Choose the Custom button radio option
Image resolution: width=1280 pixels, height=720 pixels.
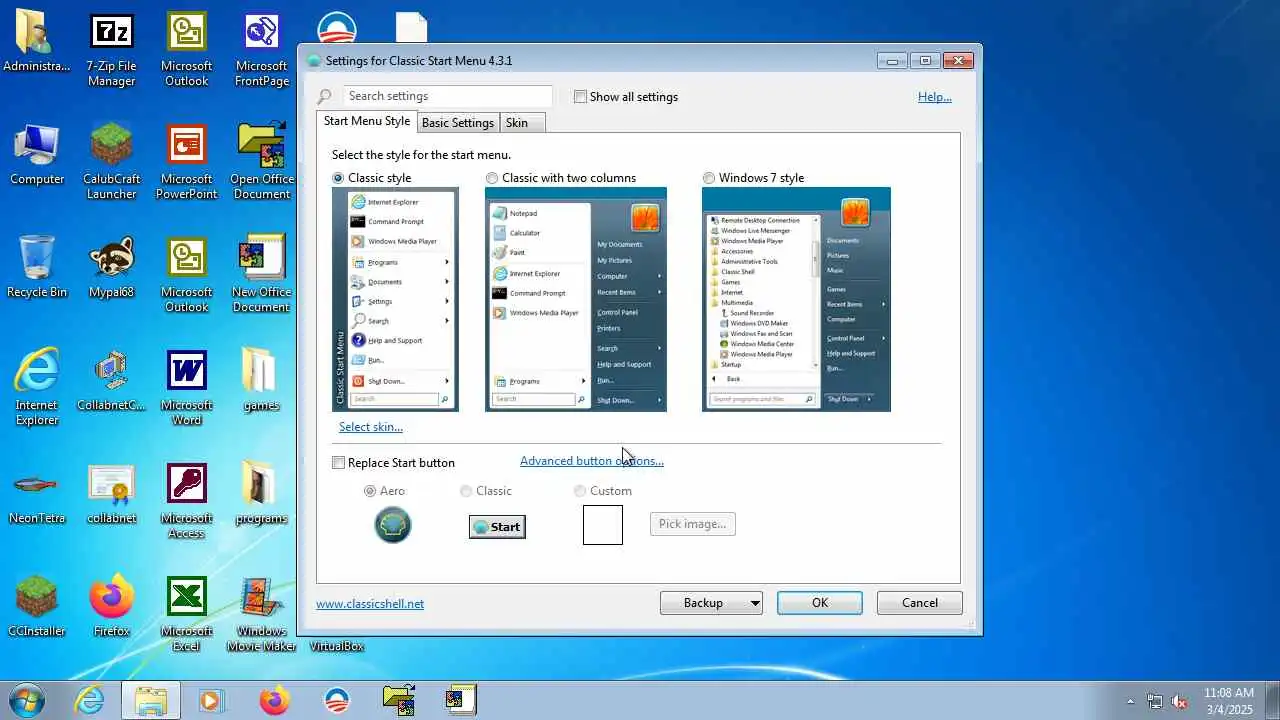pyautogui.click(x=580, y=491)
